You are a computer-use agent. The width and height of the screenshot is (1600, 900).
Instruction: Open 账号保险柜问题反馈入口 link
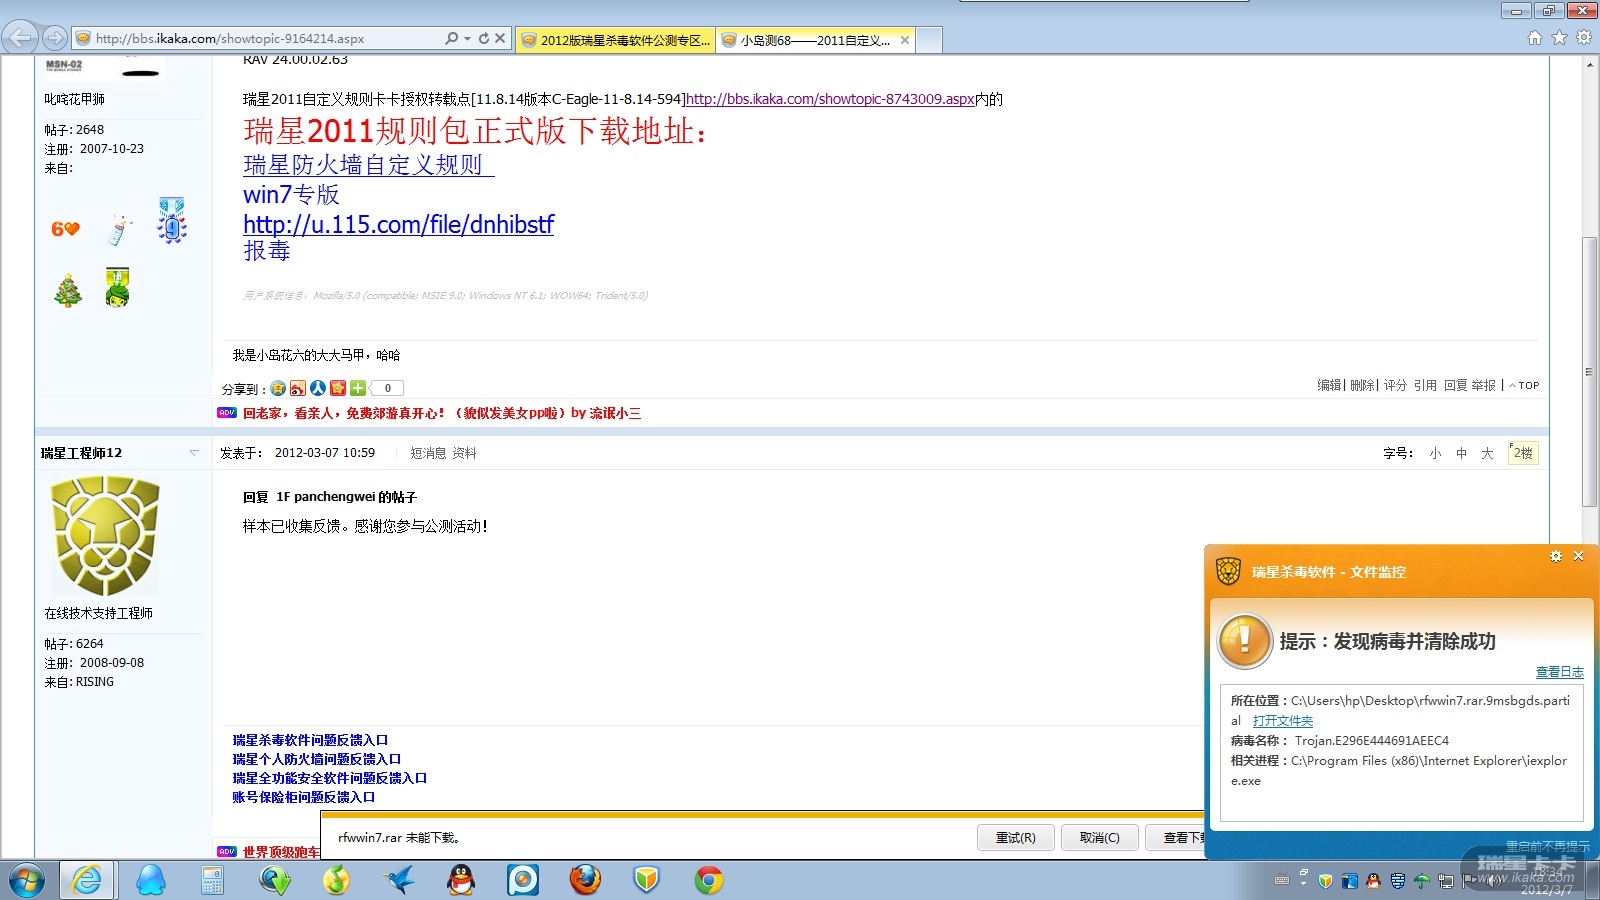303,797
